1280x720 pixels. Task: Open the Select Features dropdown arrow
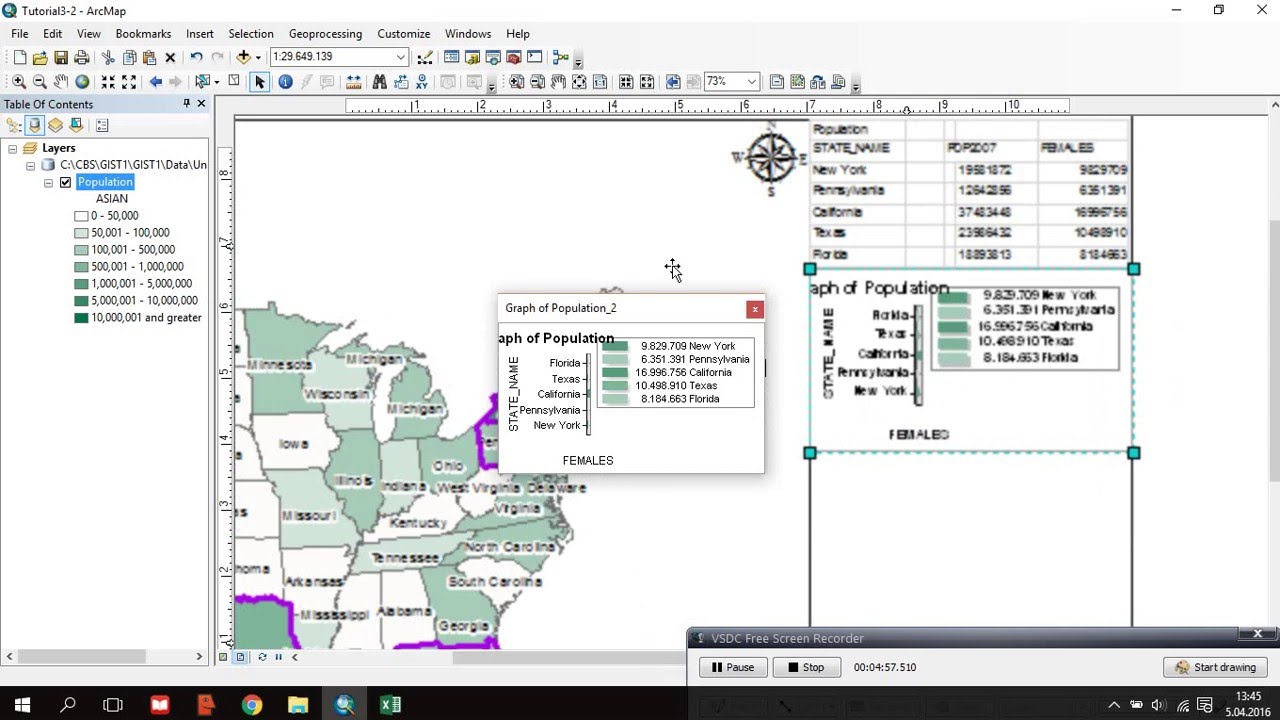tap(217, 82)
